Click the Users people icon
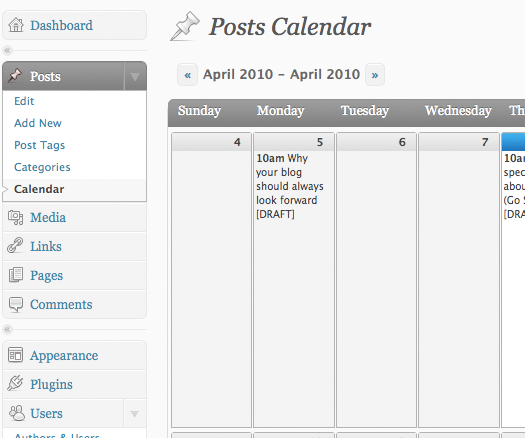Image resolution: width=525 pixels, height=438 pixels. point(16,413)
